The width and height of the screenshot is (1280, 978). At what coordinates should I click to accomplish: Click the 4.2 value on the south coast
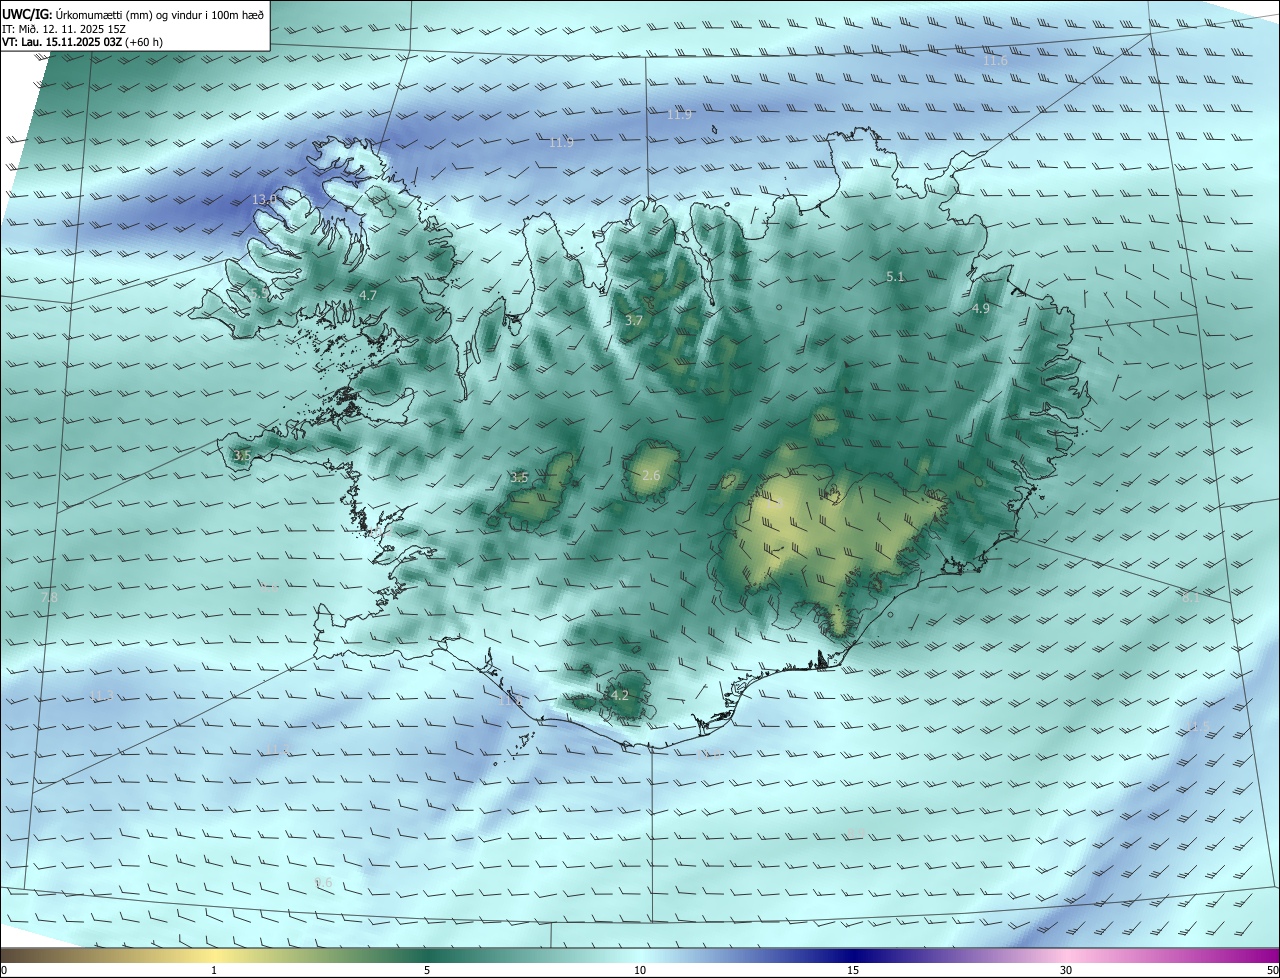tap(620, 695)
